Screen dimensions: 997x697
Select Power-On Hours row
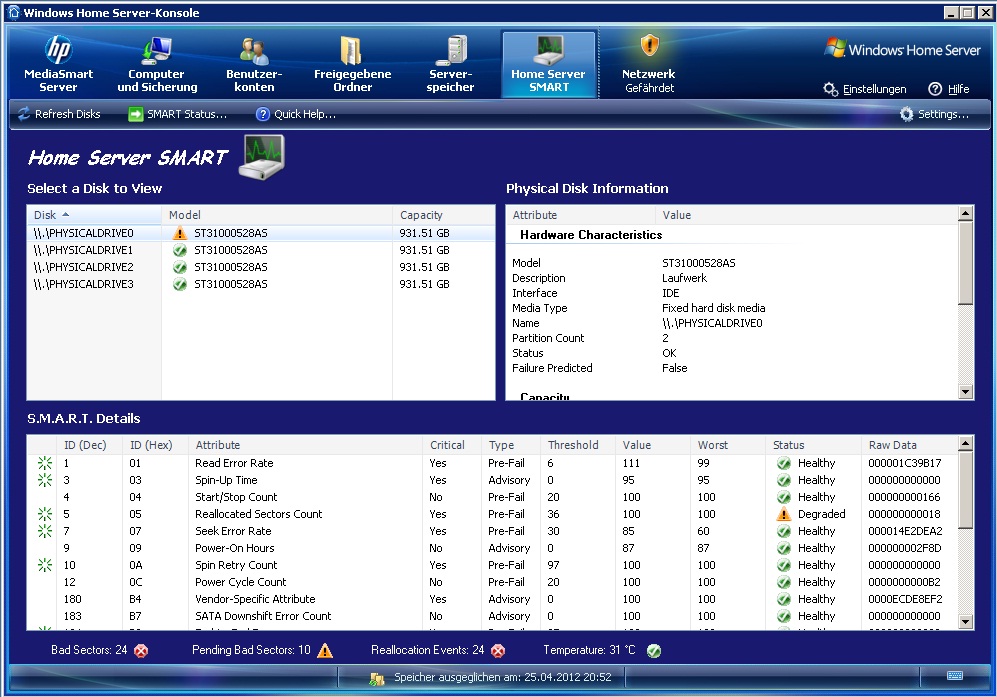click(492, 548)
